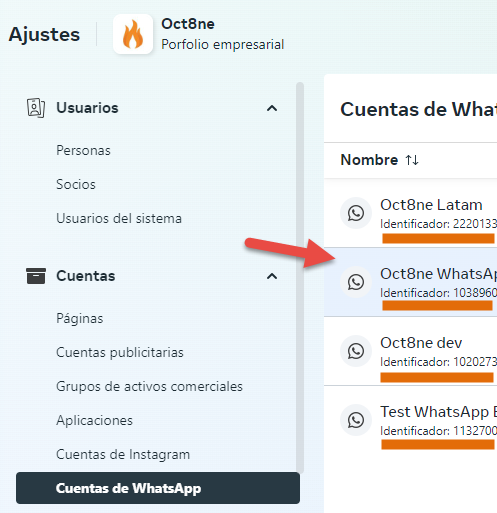
Task: Open Grupos de activos comerciales
Action: coord(149,387)
